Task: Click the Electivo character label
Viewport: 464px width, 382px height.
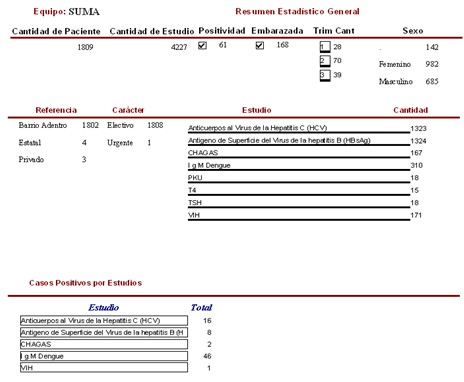Action: click(x=120, y=125)
